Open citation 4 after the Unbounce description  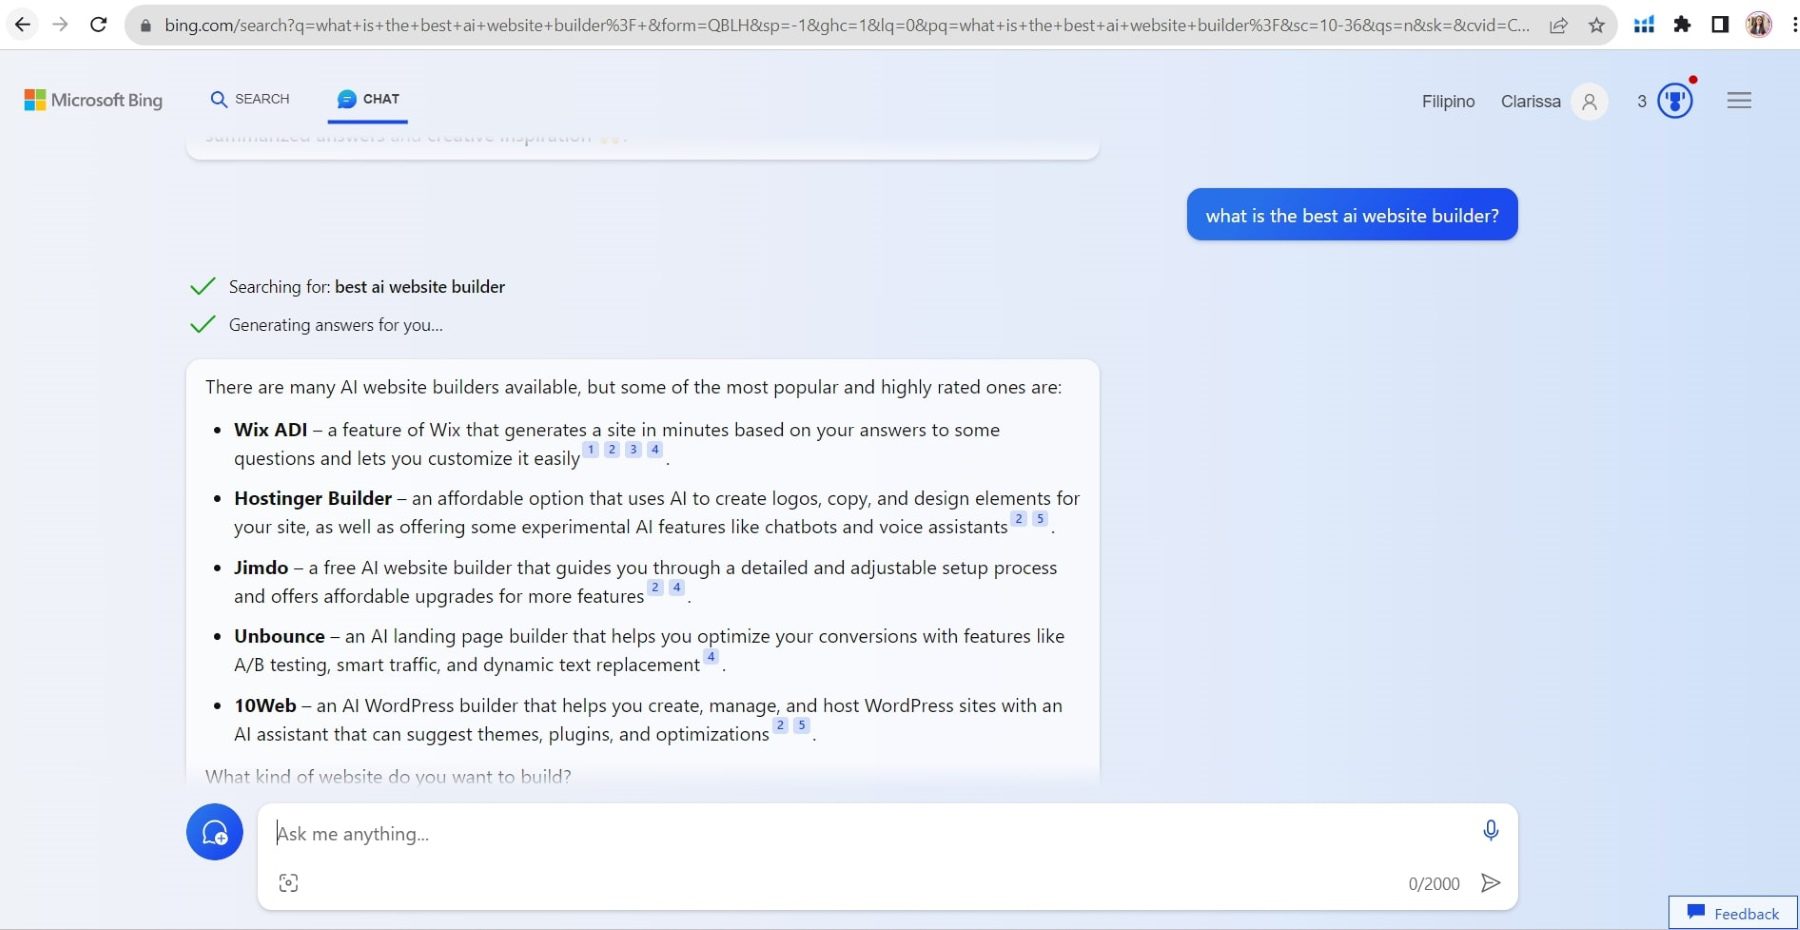click(x=711, y=657)
